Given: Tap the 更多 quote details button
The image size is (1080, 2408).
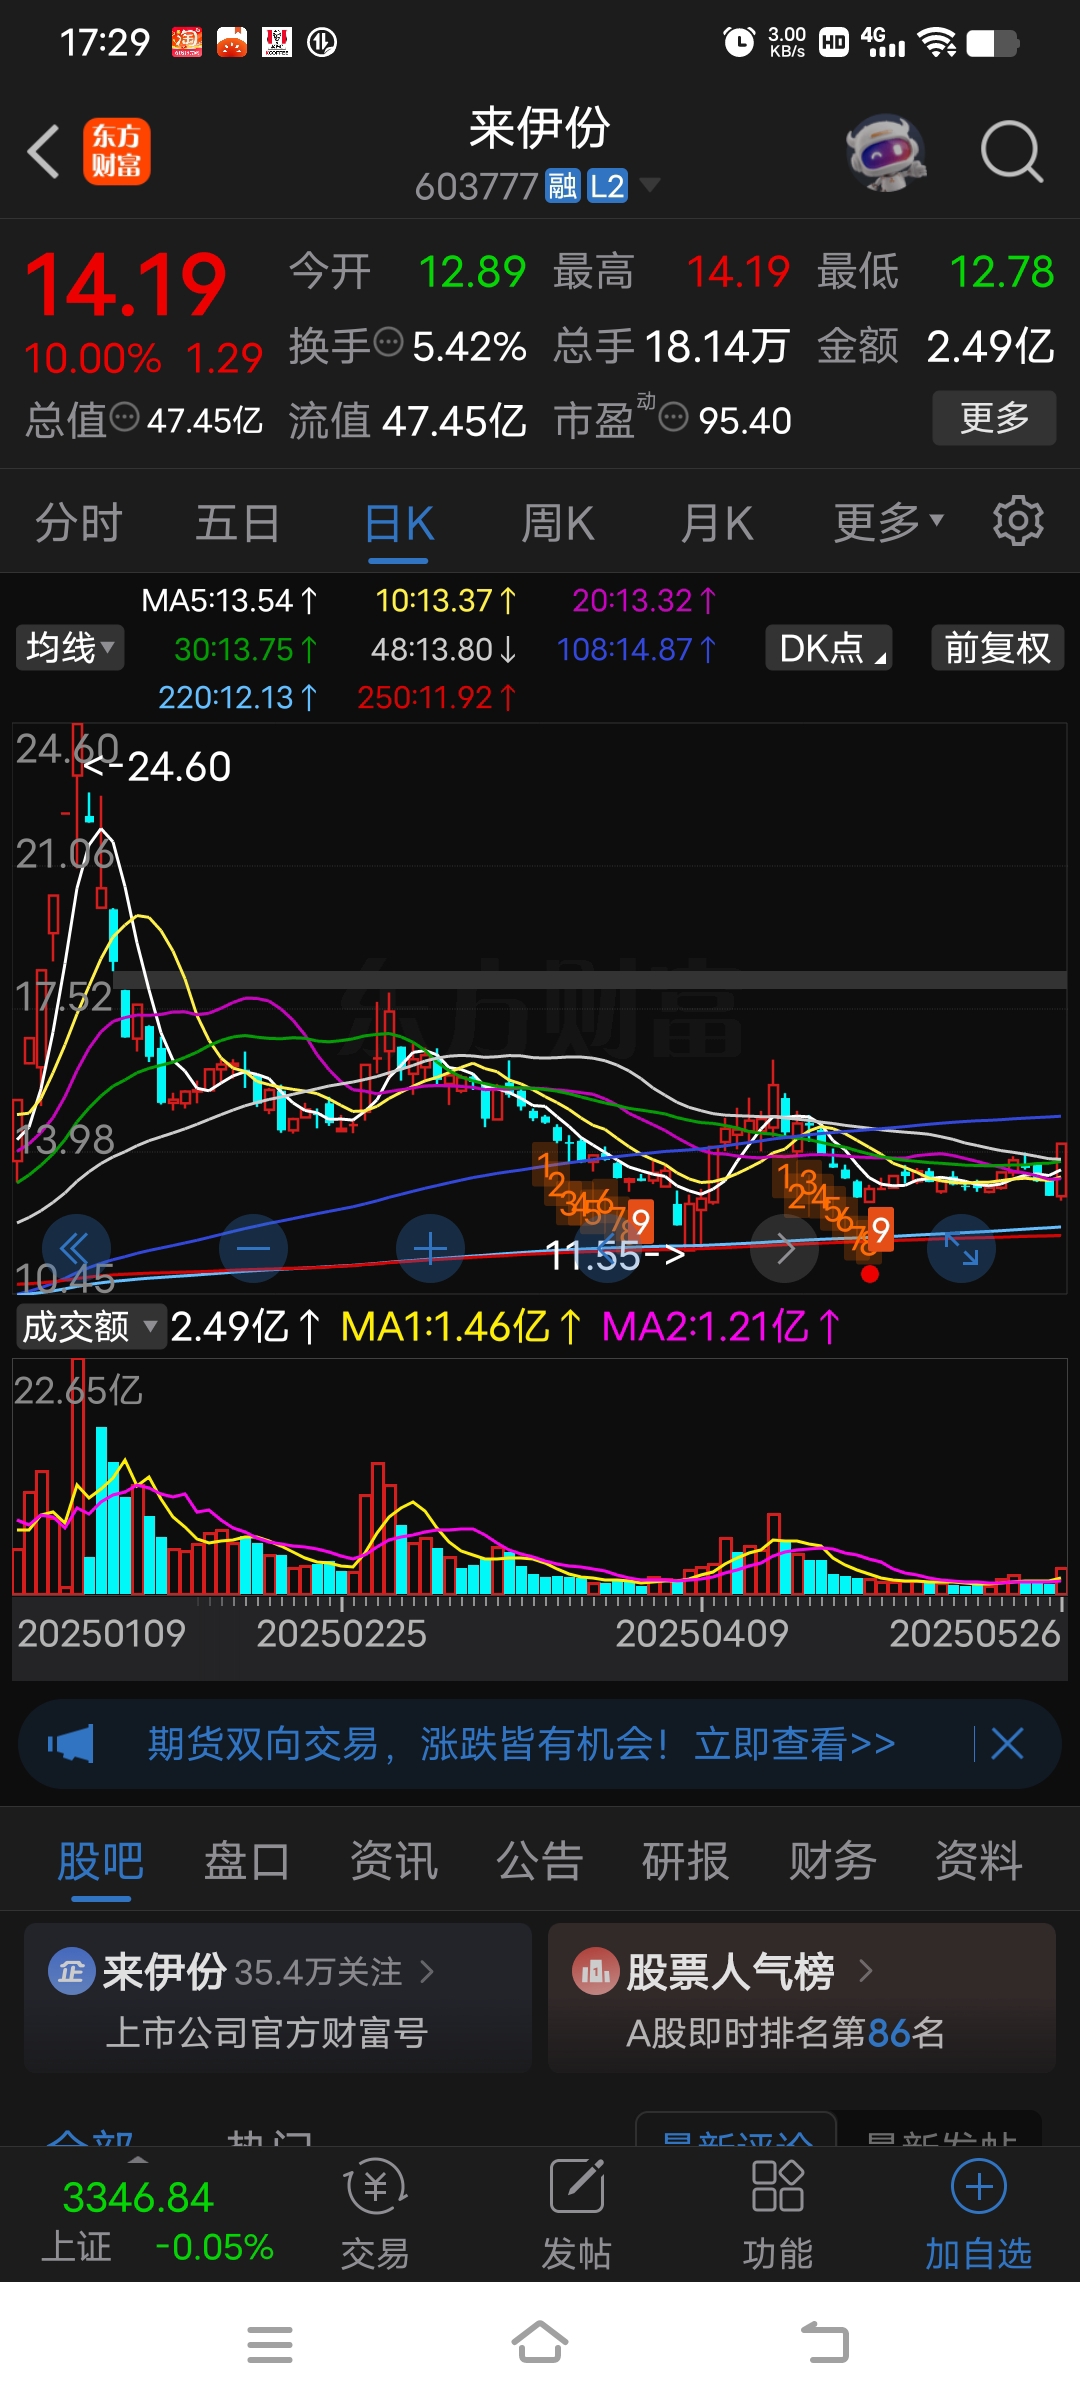Looking at the screenshot, I should pos(994,418).
